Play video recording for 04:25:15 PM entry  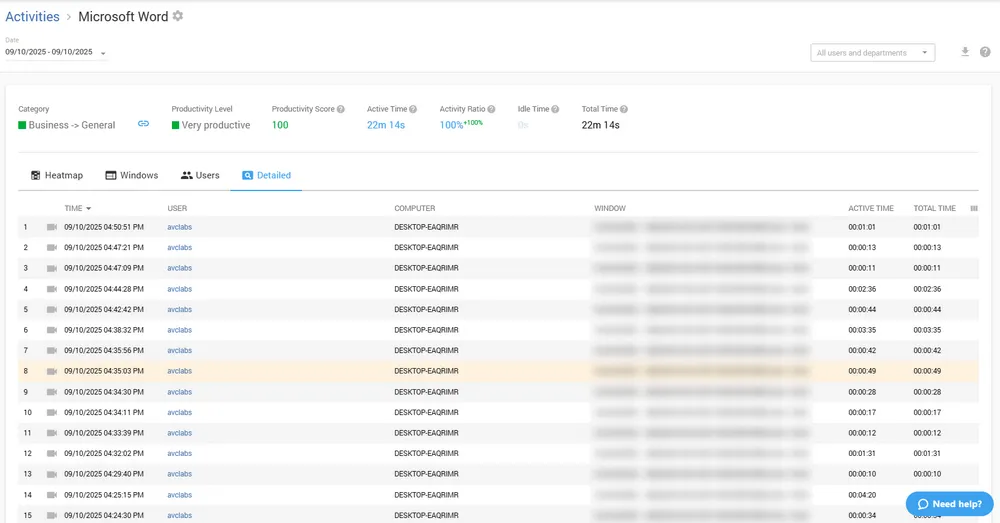[x=52, y=495]
